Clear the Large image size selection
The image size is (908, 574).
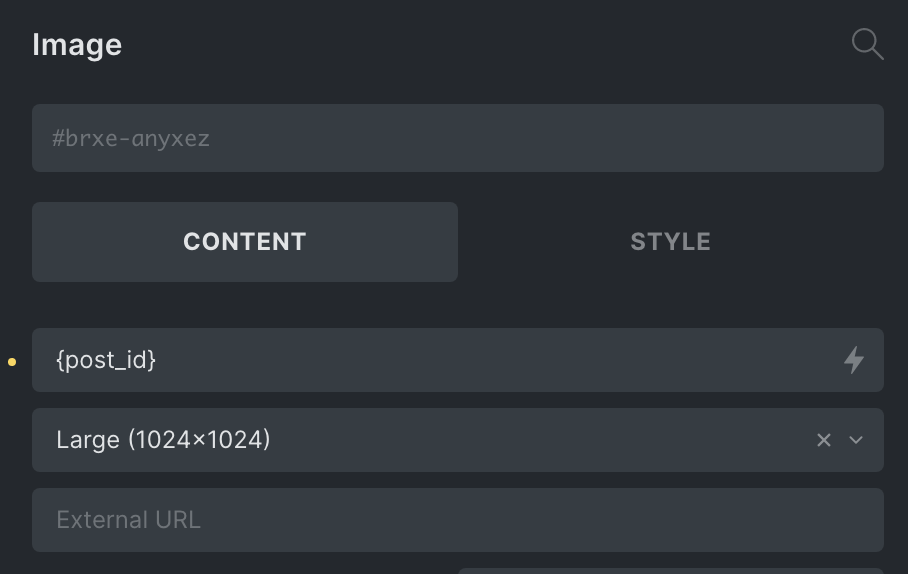tap(823, 440)
